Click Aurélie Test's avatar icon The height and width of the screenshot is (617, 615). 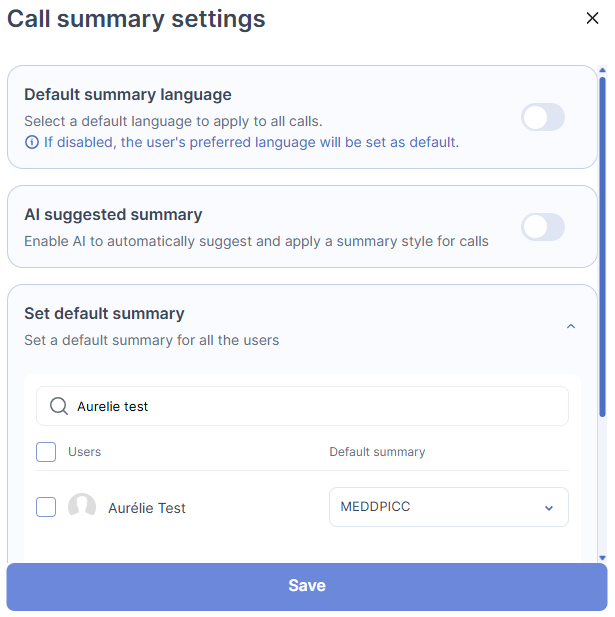tap(82, 507)
